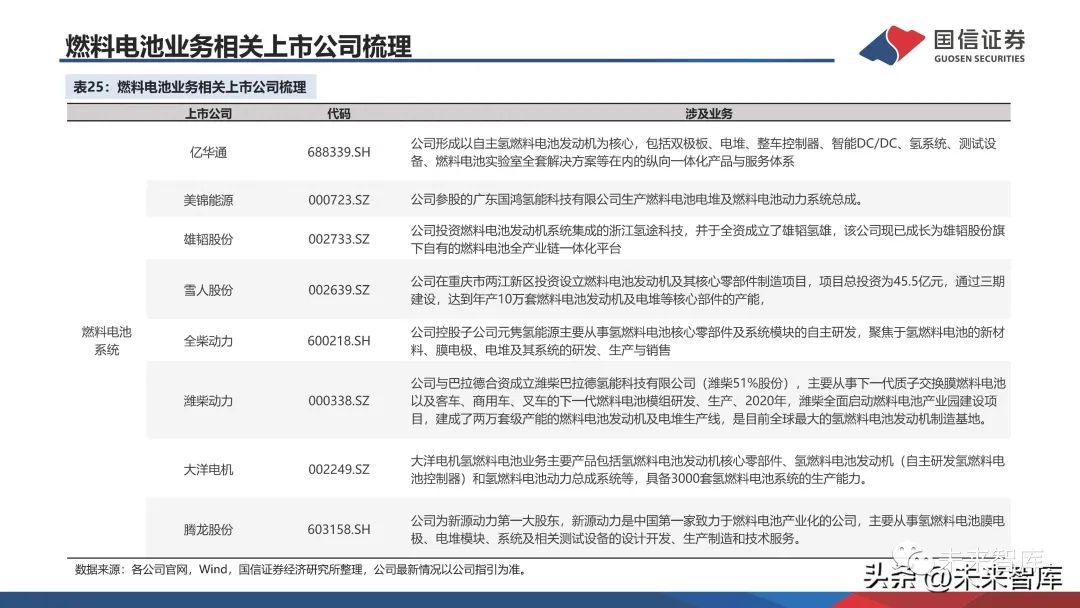Viewport: 1080px width, 608px height.
Task: Select the stock code 002733.SZ
Action: 339,239
